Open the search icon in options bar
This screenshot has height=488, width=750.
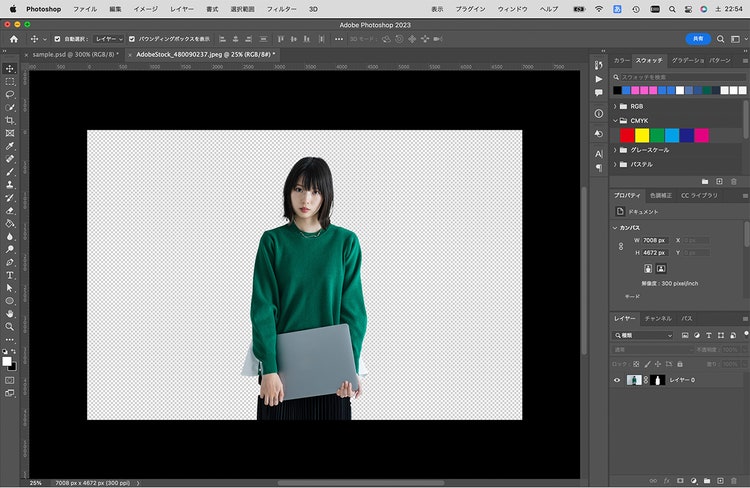(720, 39)
